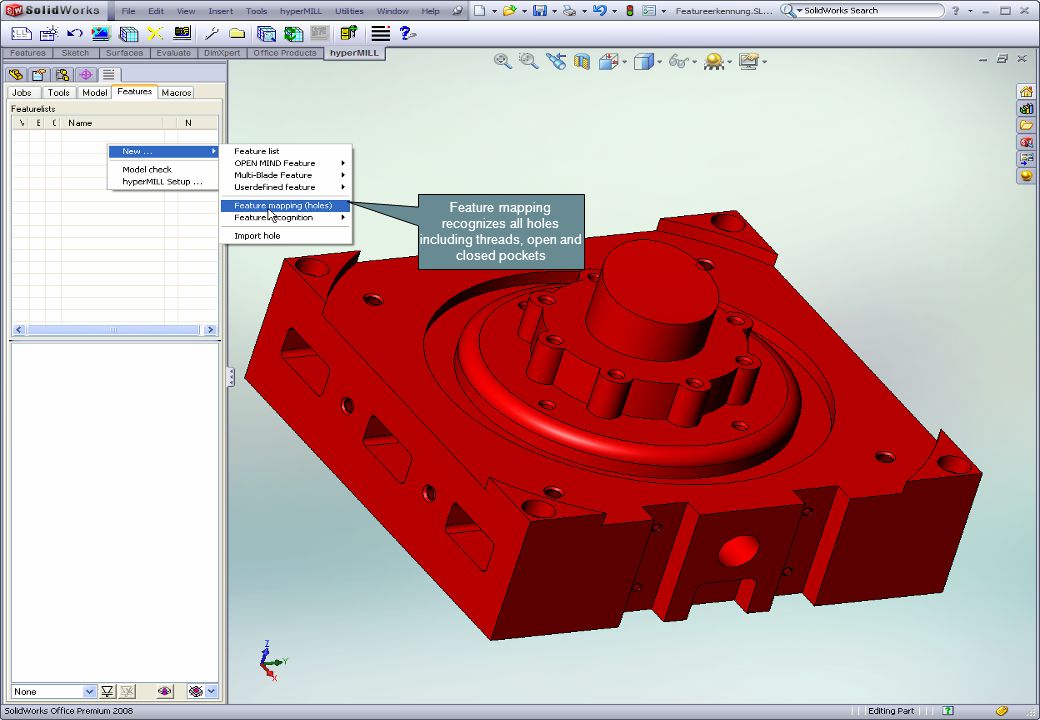
Task: Click the View Settings monitor icon
Action: tap(749, 62)
